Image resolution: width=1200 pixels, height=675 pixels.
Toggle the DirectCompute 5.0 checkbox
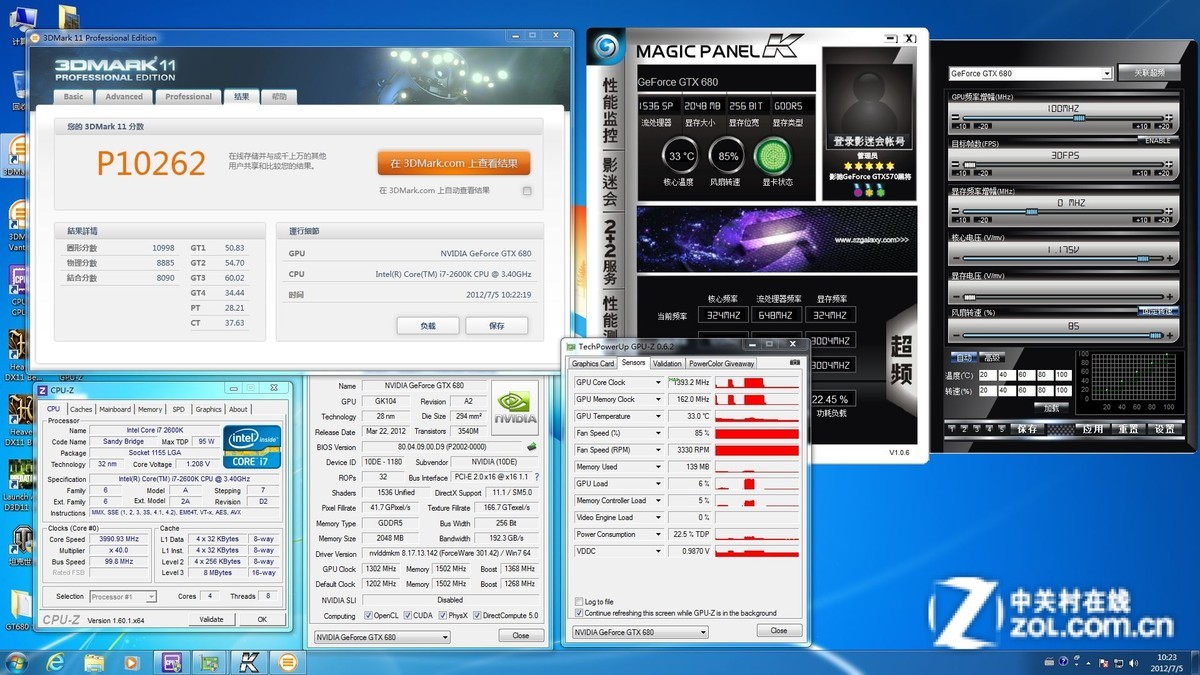click(x=477, y=615)
